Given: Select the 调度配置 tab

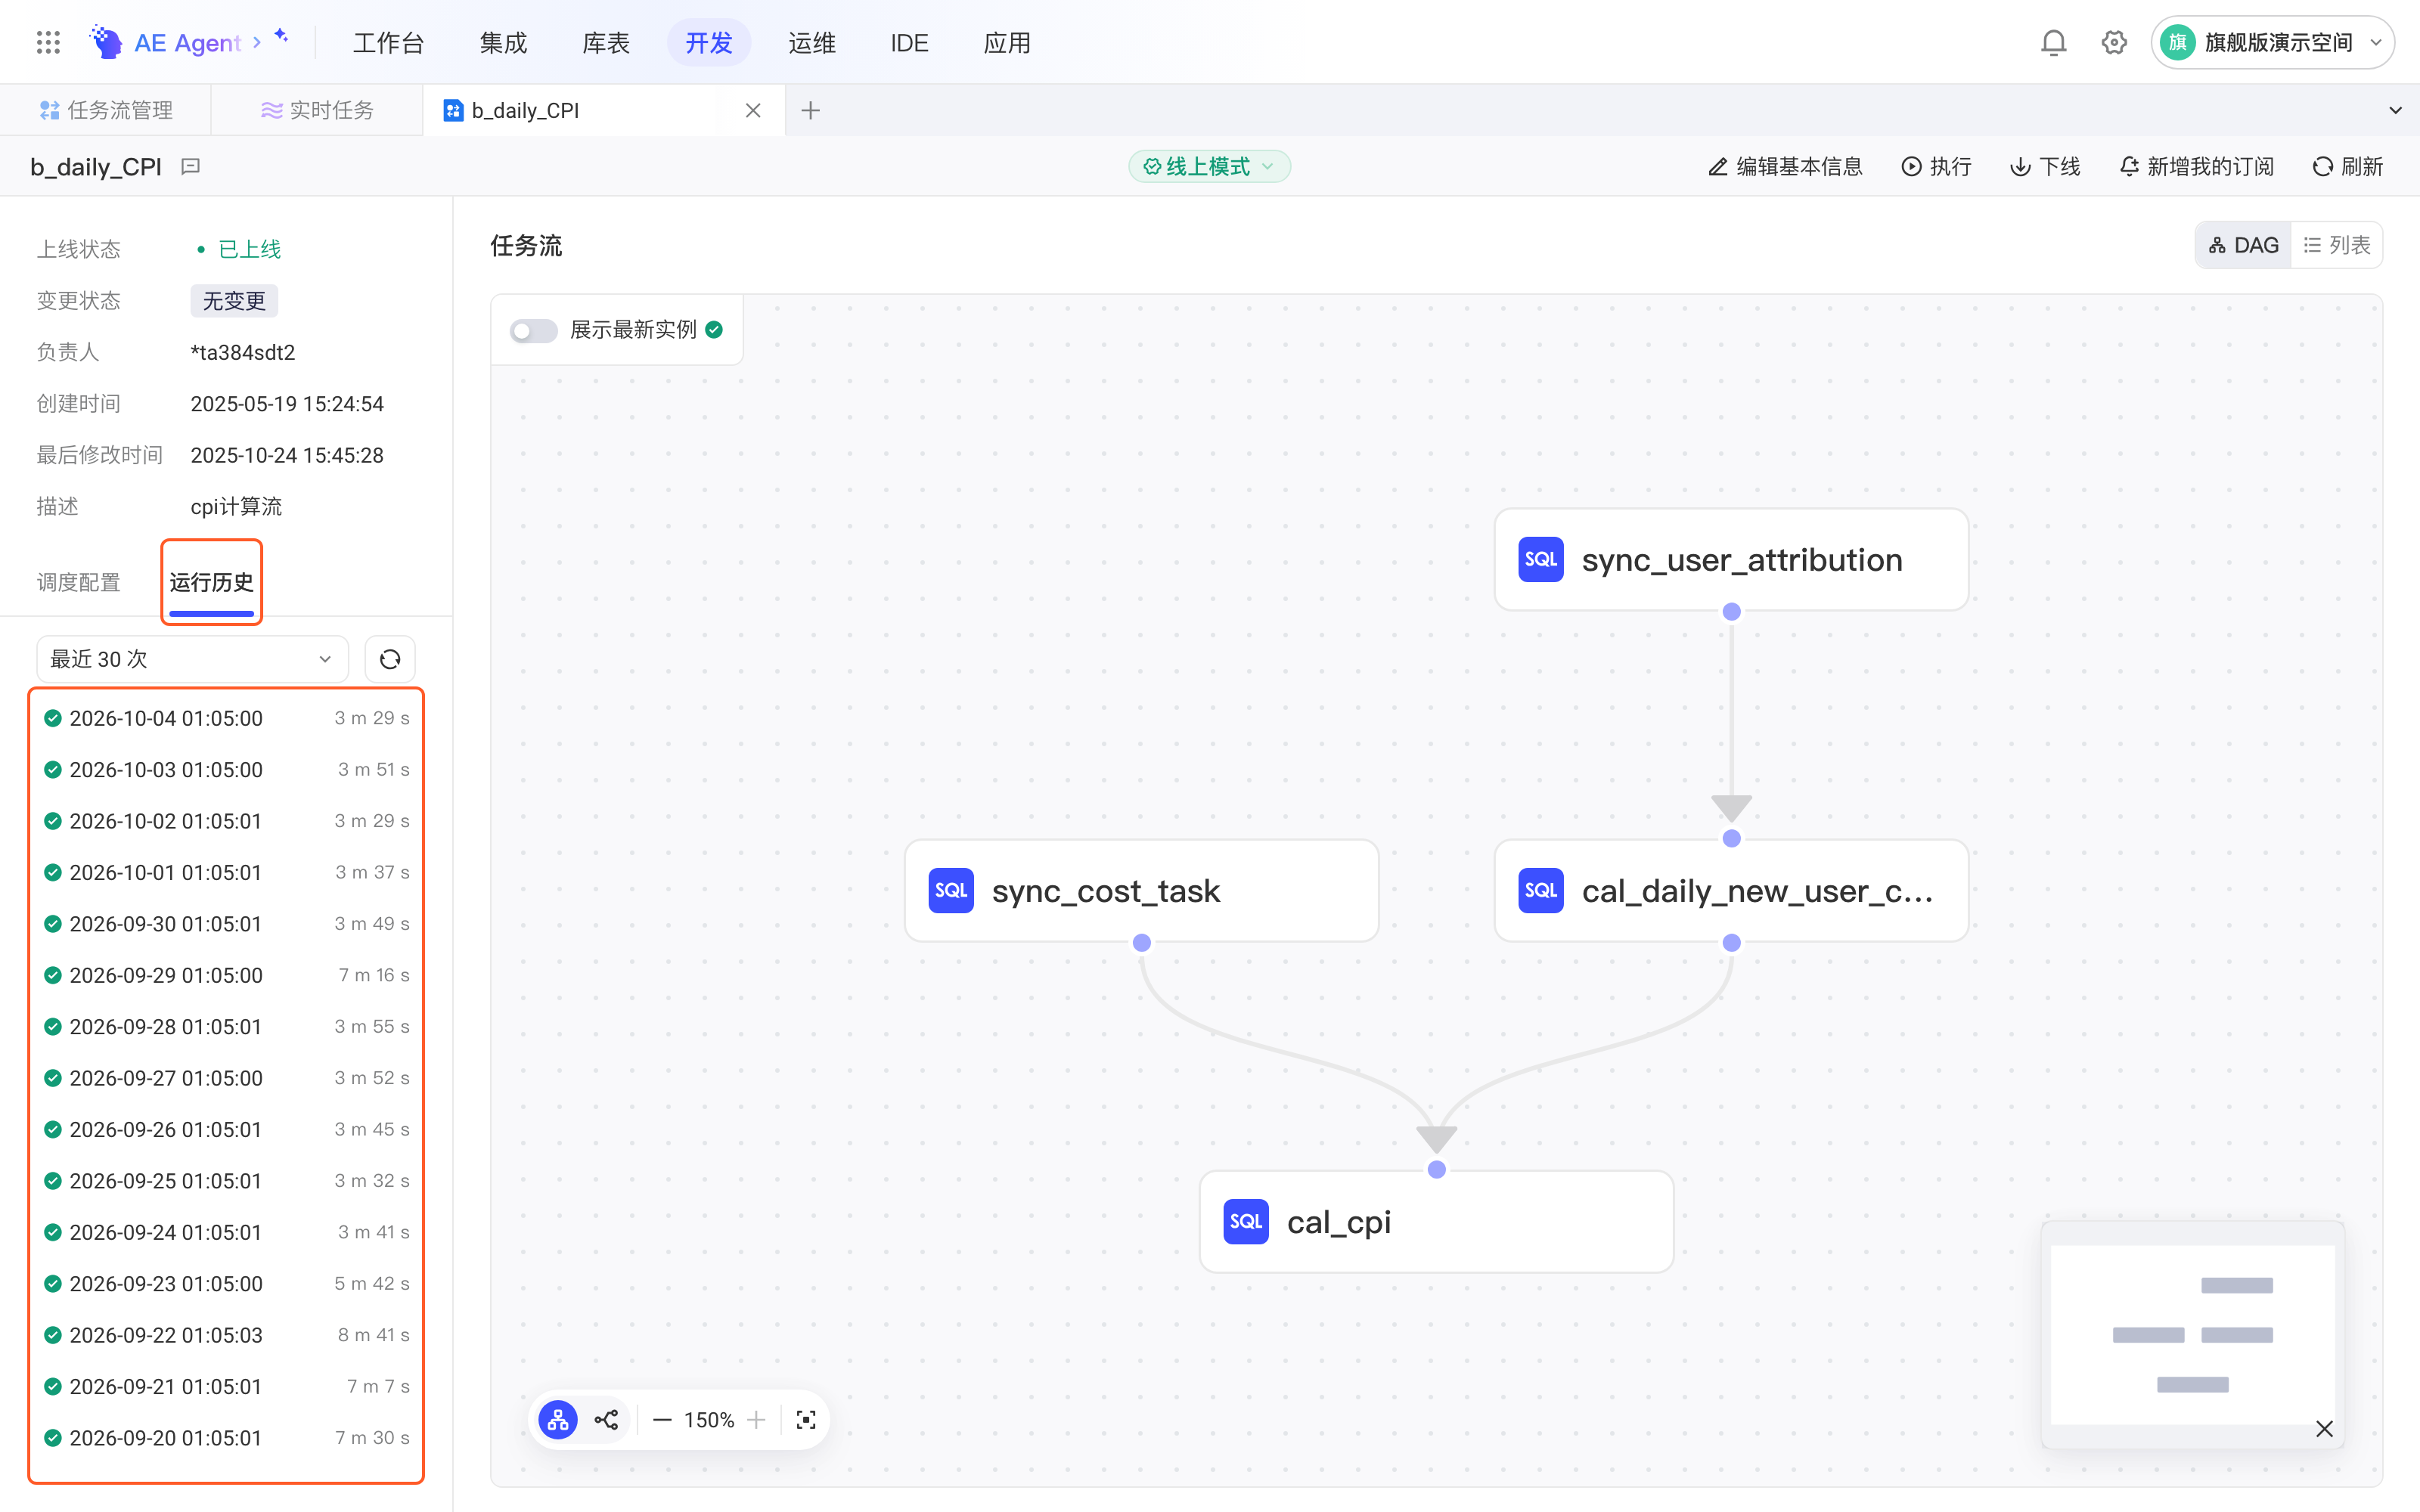Looking at the screenshot, I should pos(78,582).
